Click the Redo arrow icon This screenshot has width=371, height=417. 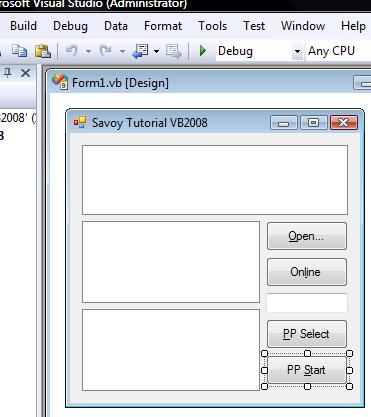click(106, 51)
